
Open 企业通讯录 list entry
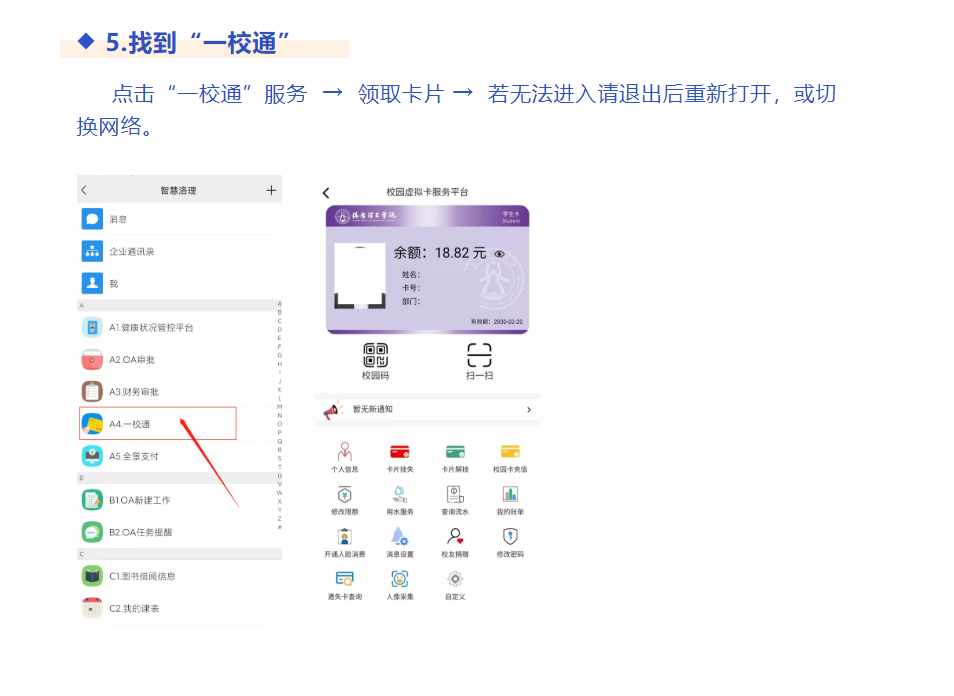pos(132,251)
